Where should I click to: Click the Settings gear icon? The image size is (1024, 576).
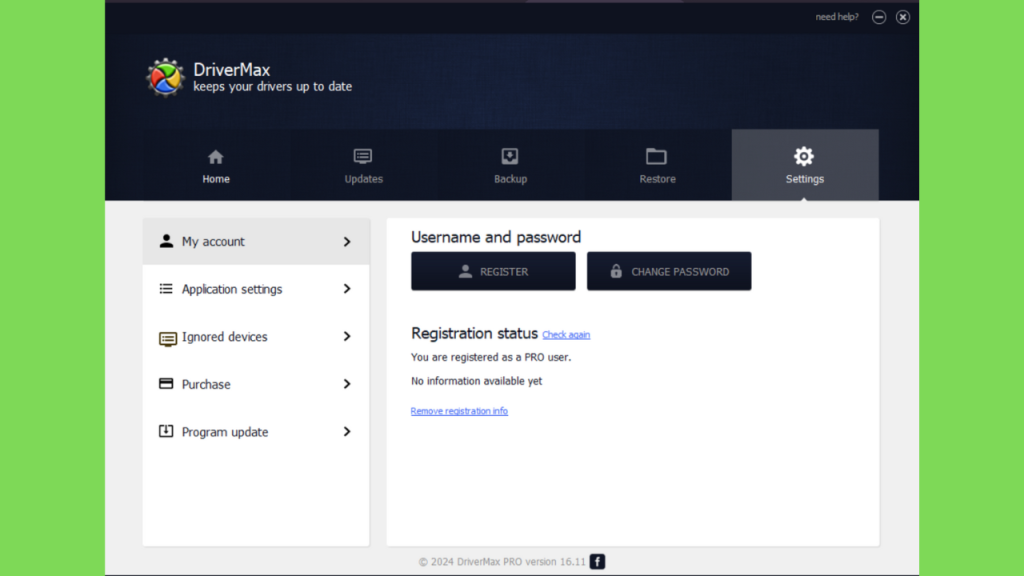coord(804,156)
